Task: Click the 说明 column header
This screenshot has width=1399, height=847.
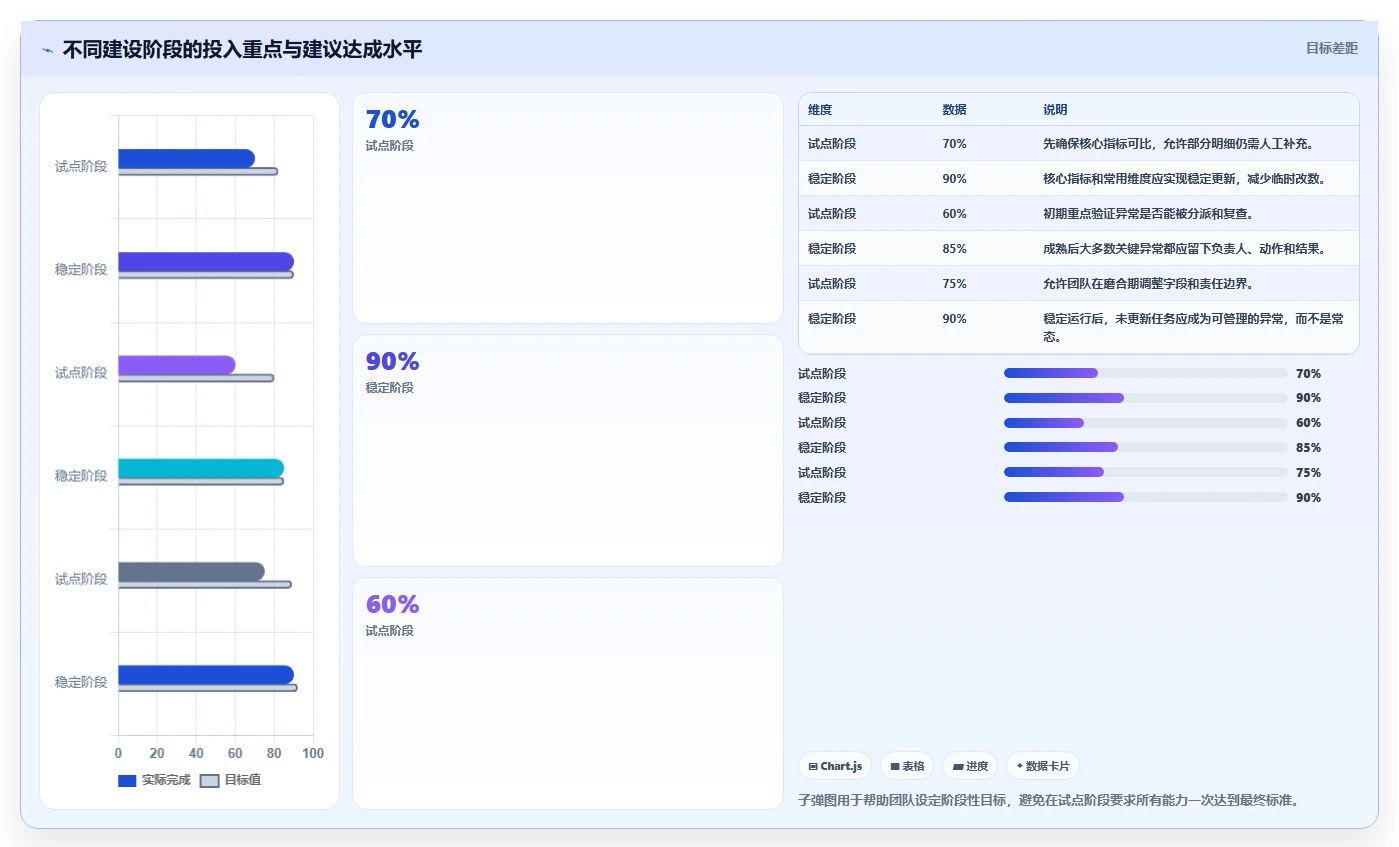Action: (x=1055, y=109)
